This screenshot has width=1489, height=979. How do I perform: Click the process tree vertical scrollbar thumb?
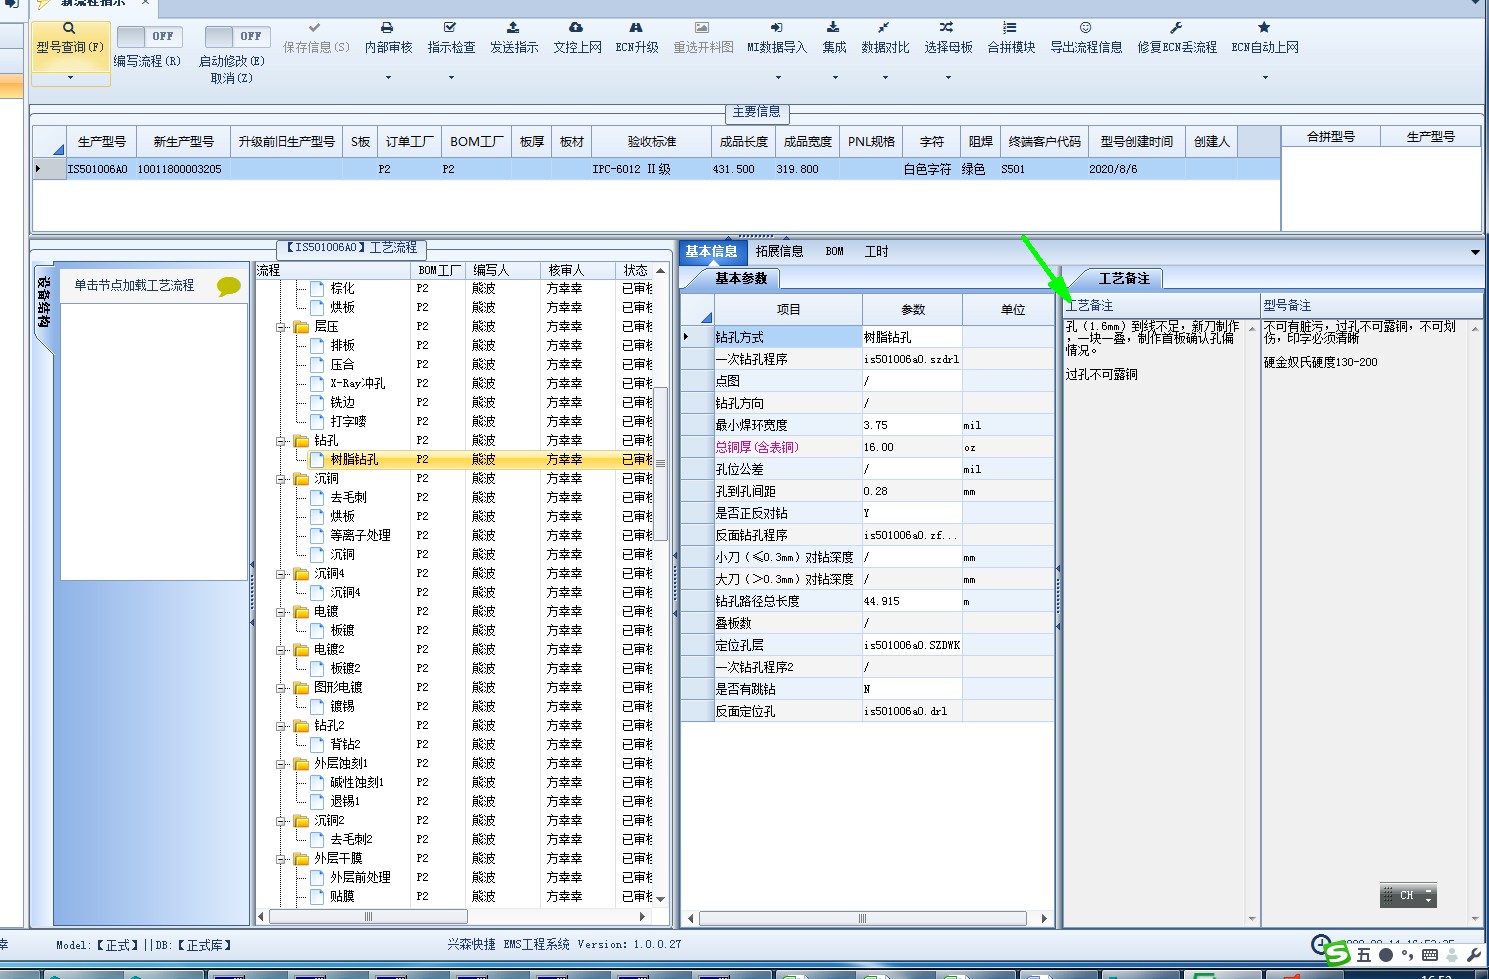pyautogui.click(x=661, y=464)
